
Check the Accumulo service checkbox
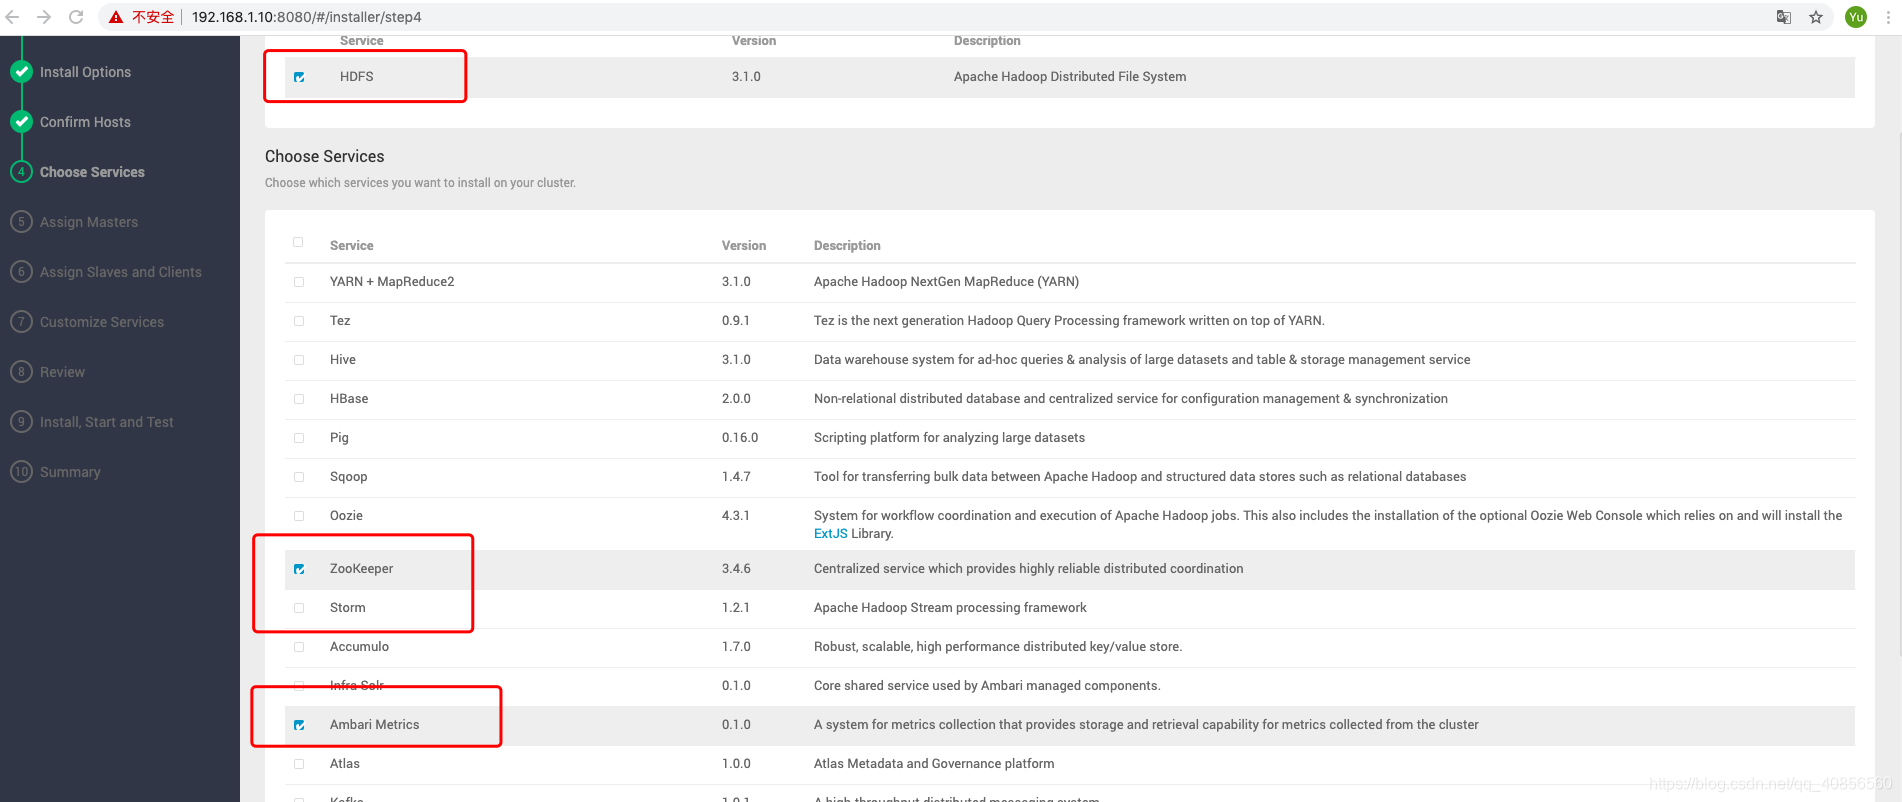click(x=299, y=647)
